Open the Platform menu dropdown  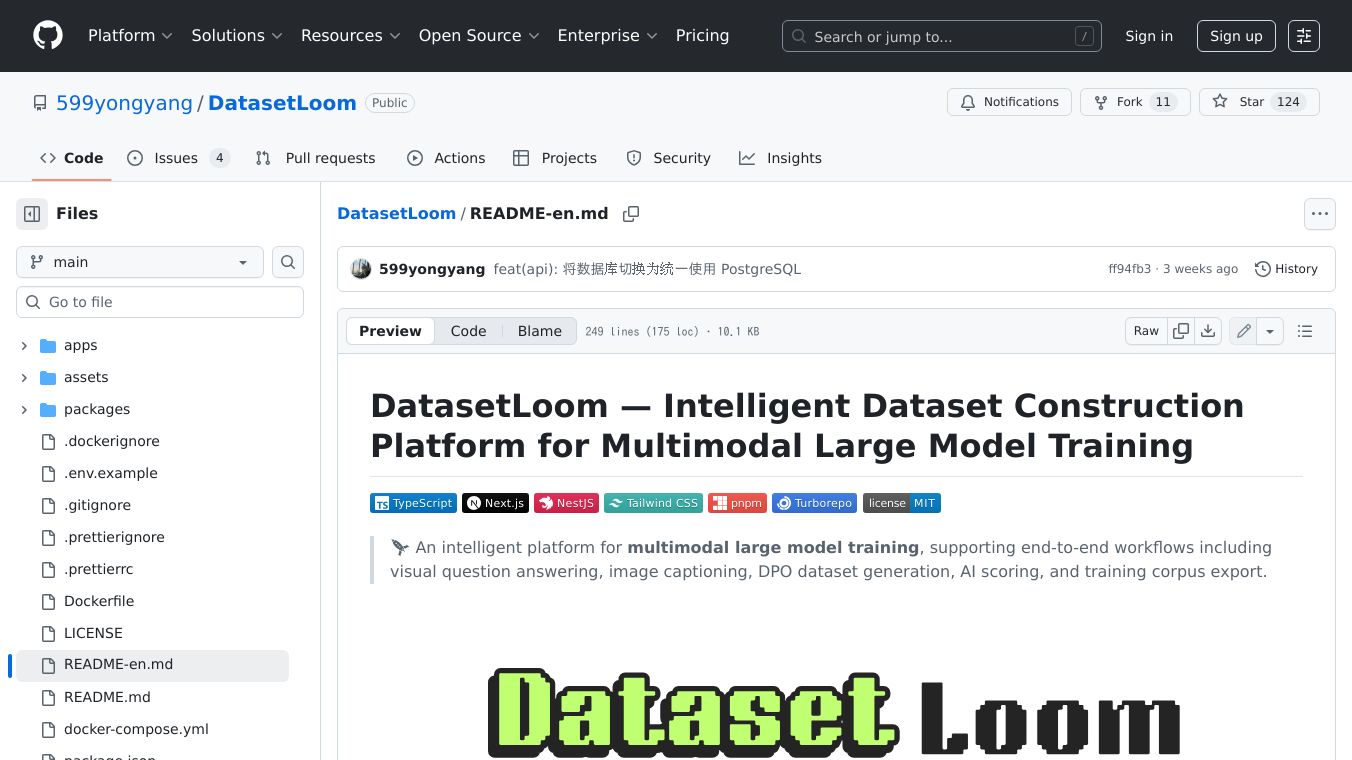[x=131, y=36]
